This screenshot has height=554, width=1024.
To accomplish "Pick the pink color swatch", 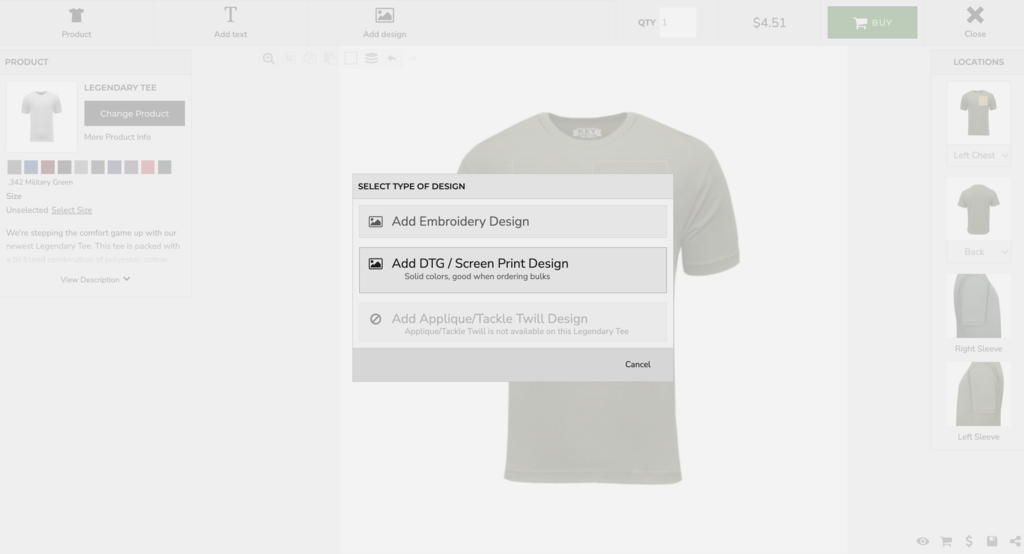I will (x=148, y=167).
